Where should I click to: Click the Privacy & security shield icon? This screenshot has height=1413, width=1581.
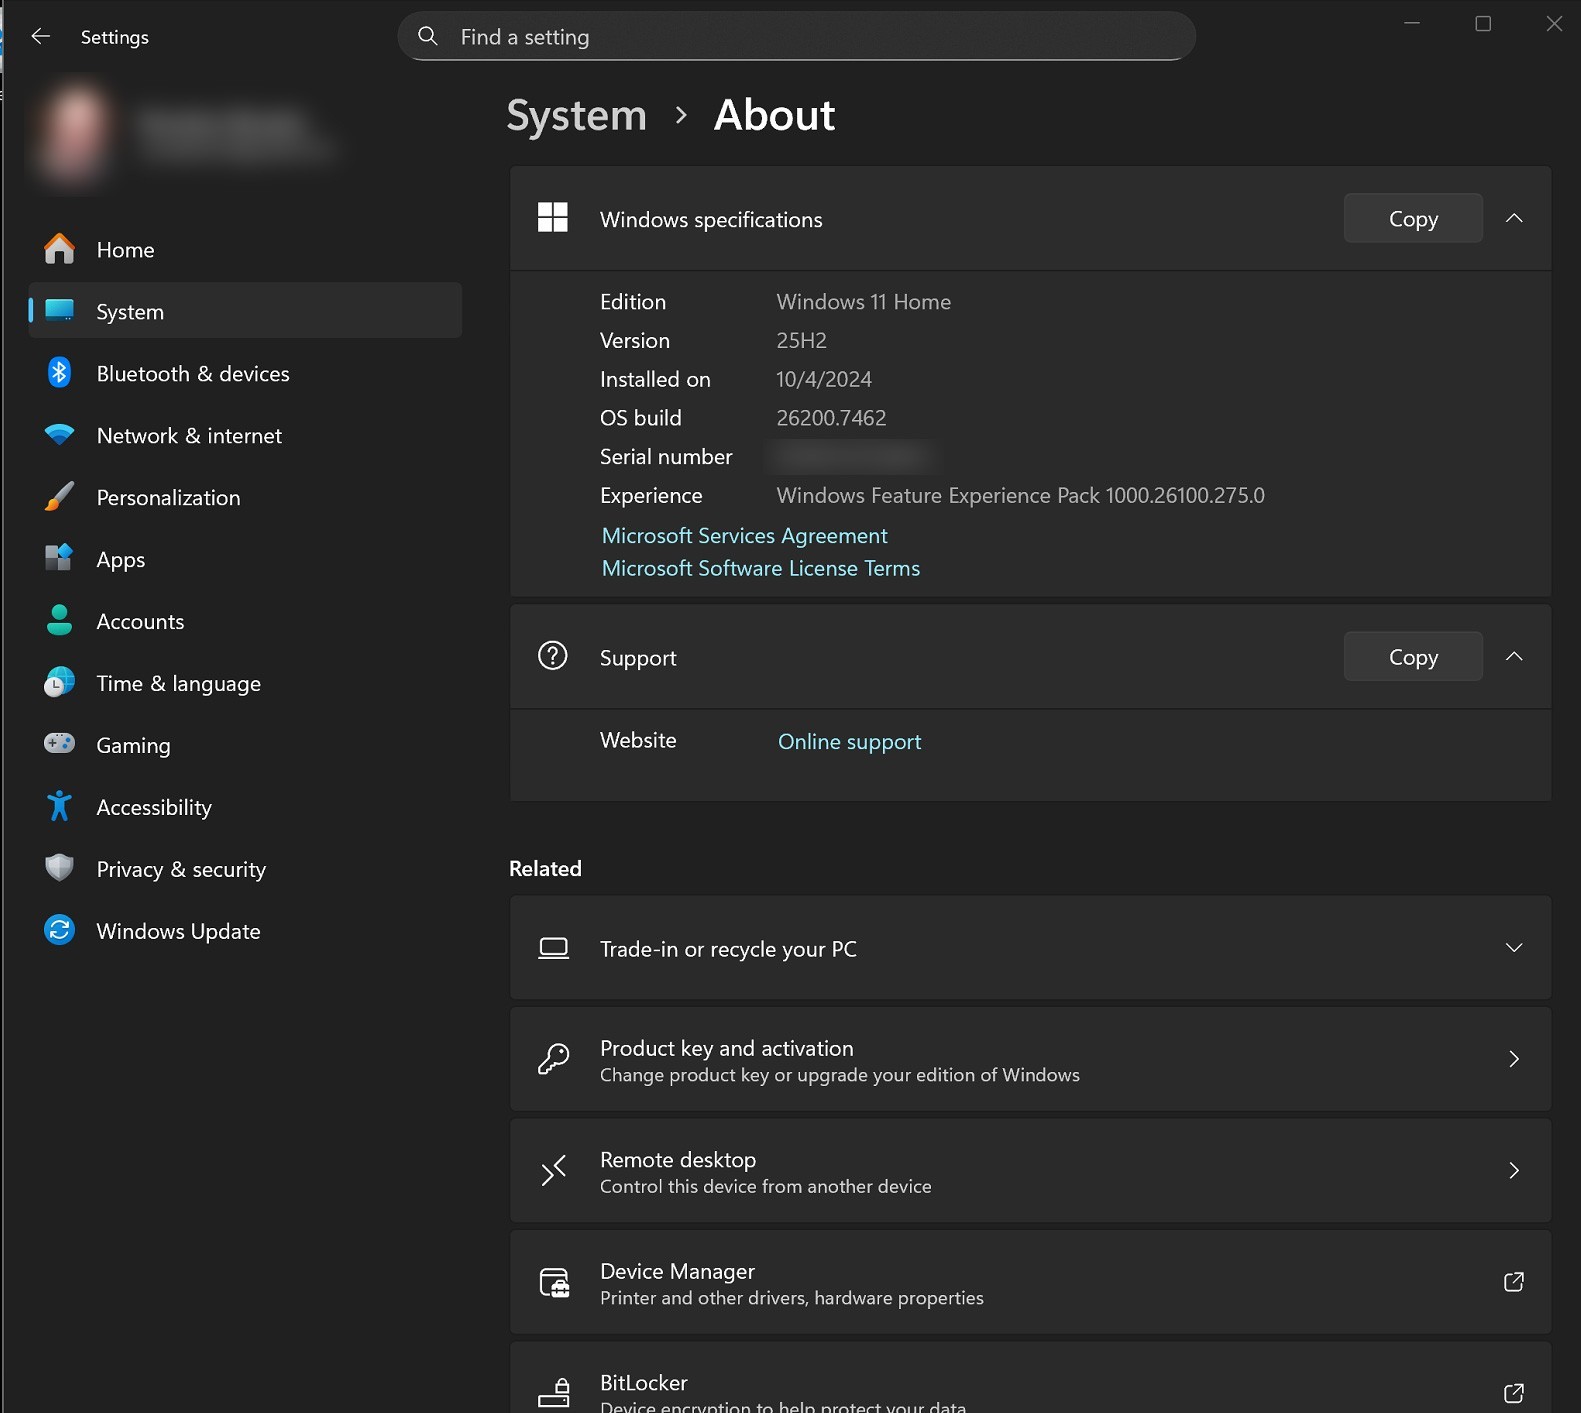[59, 868]
